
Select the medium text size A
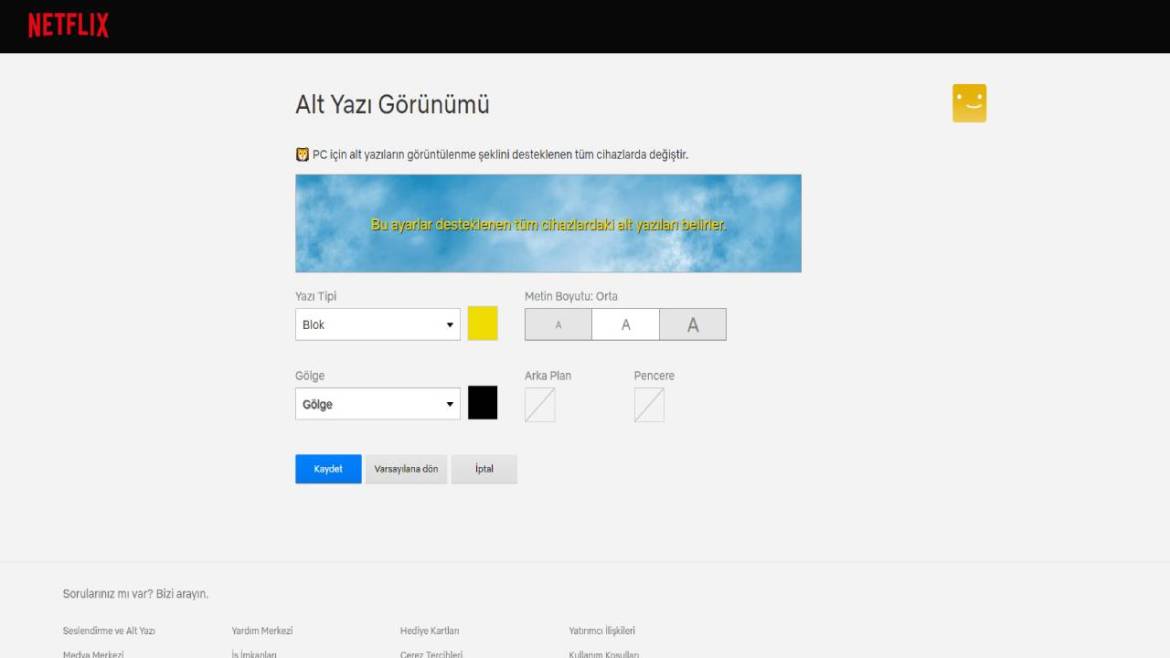pyautogui.click(x=625, y=324)
